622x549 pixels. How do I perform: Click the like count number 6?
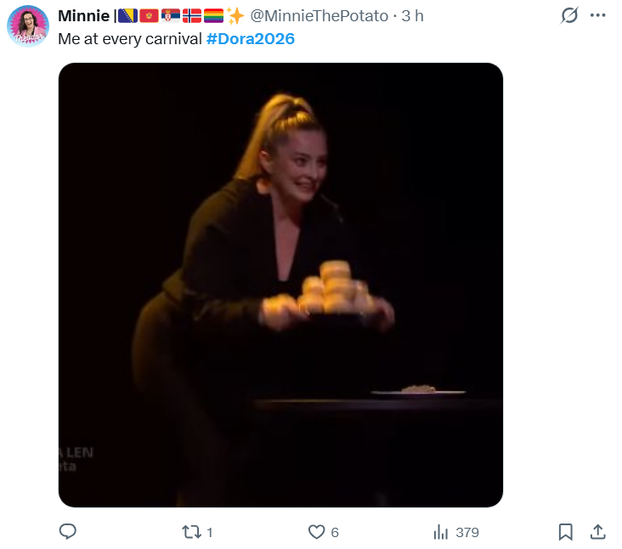click(x=335, y=533)
